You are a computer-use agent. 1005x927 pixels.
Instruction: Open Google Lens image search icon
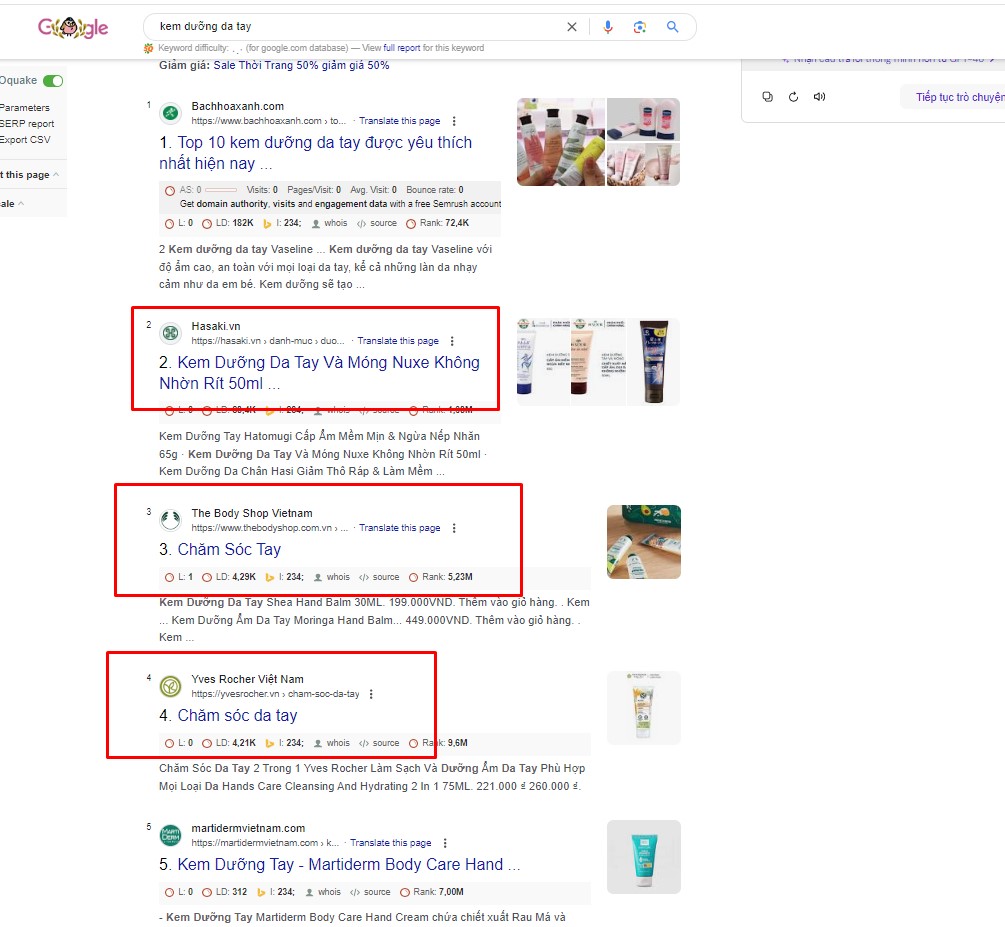coord(640,27)
